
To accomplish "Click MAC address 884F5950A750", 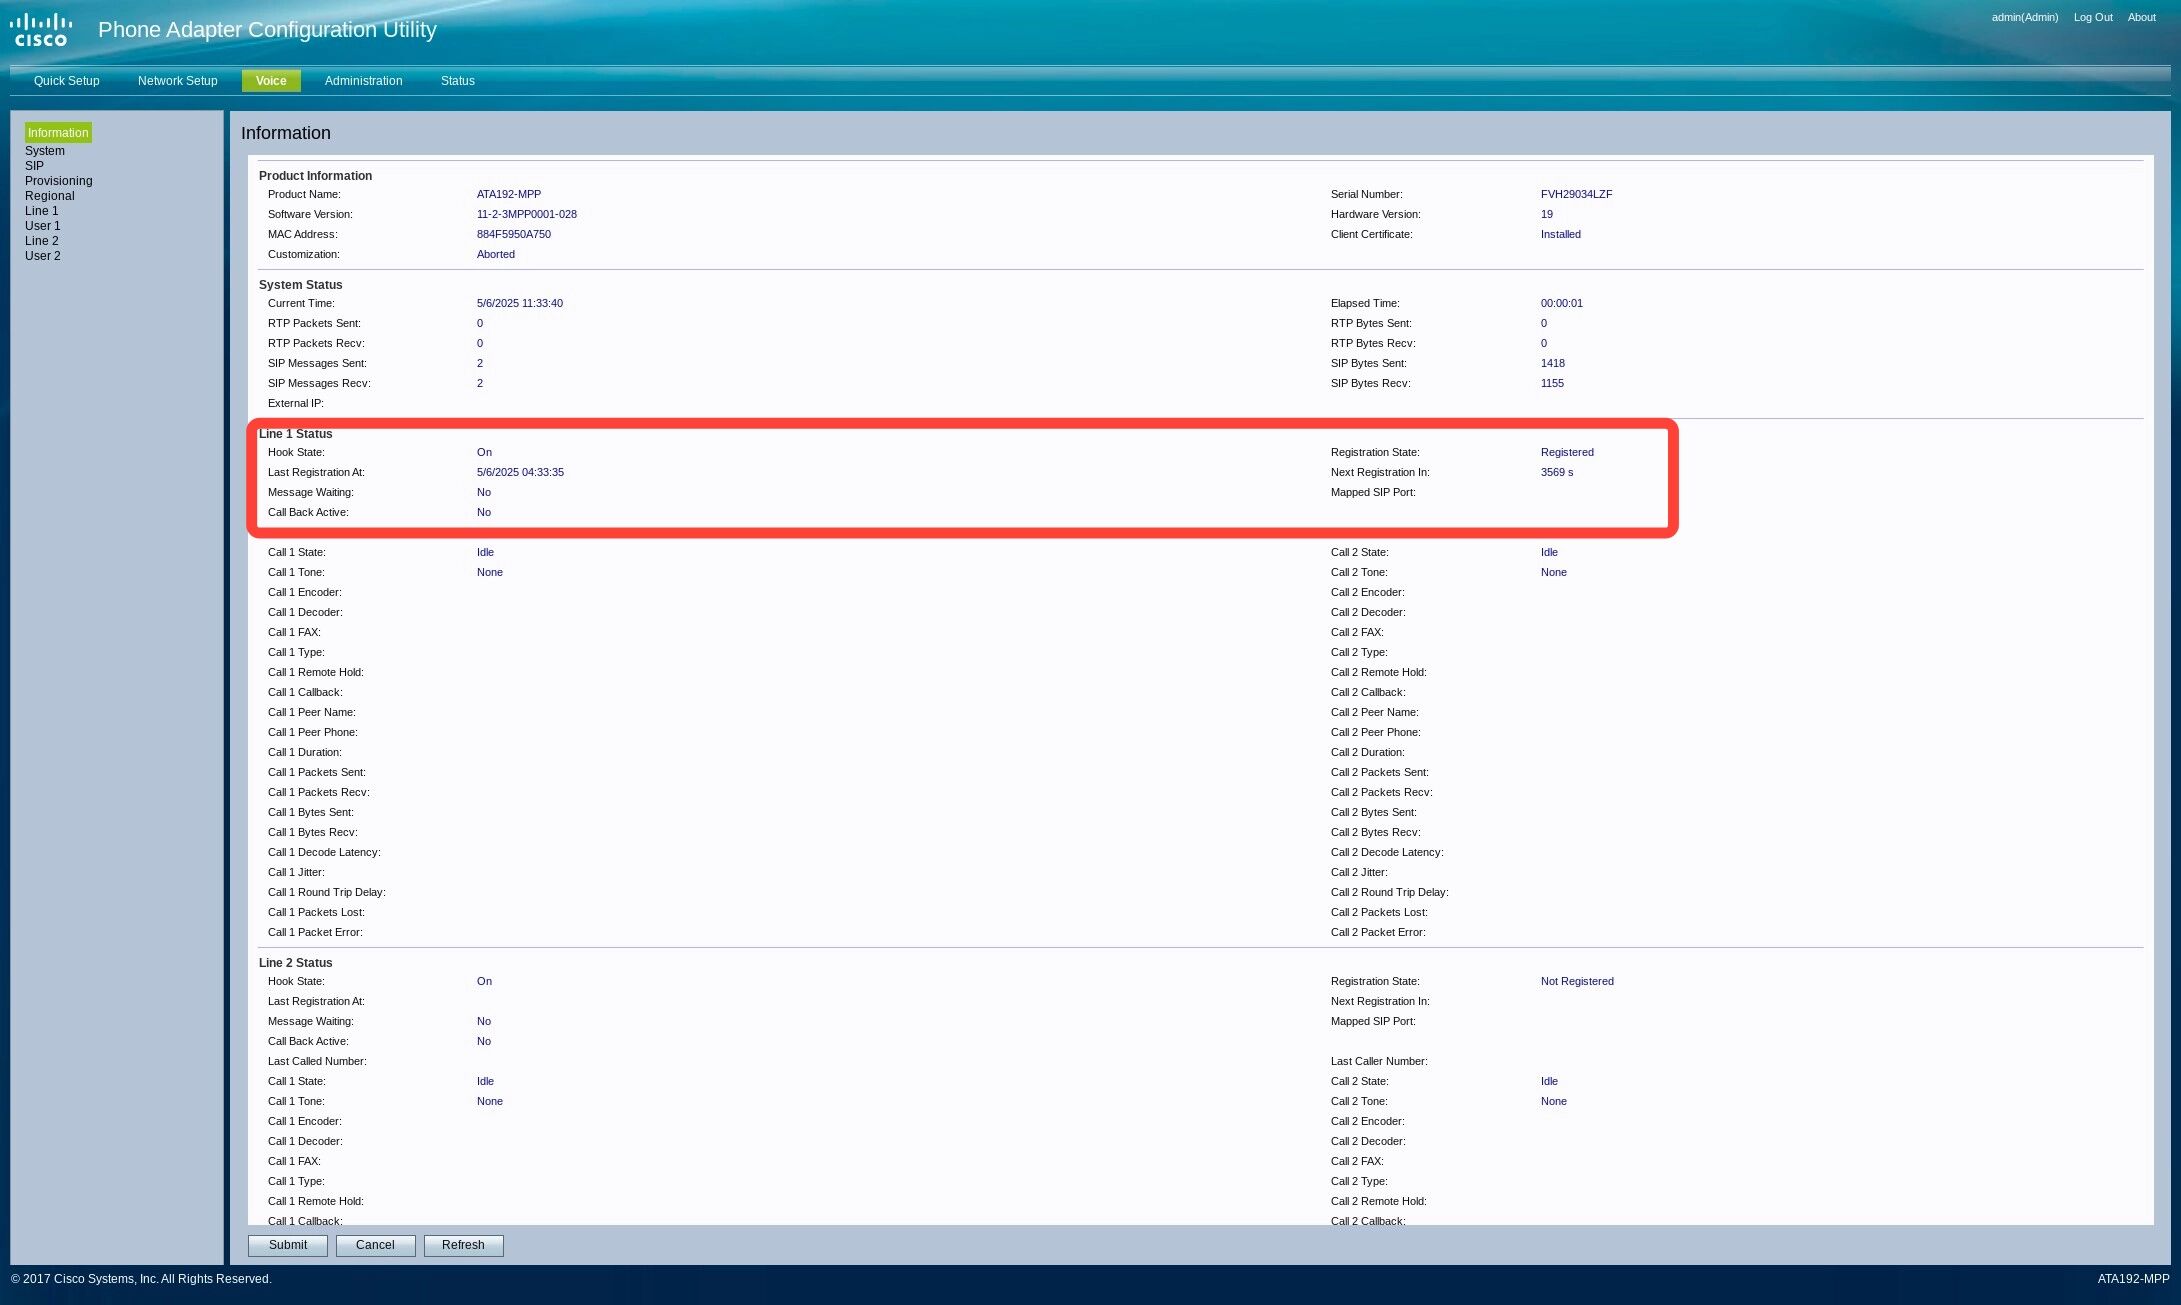I will pos(514,234).
